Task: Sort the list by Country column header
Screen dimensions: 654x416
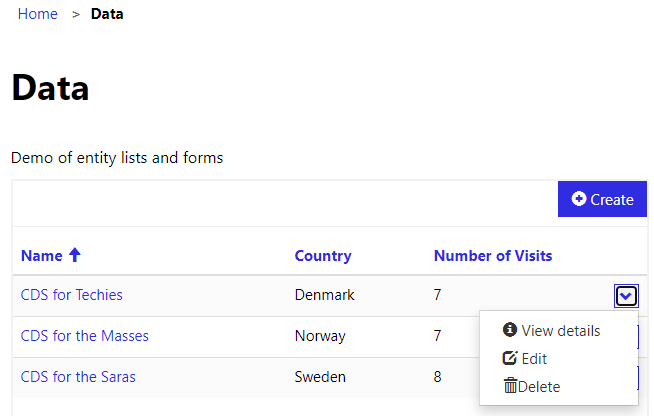Action: pos(323,256)
